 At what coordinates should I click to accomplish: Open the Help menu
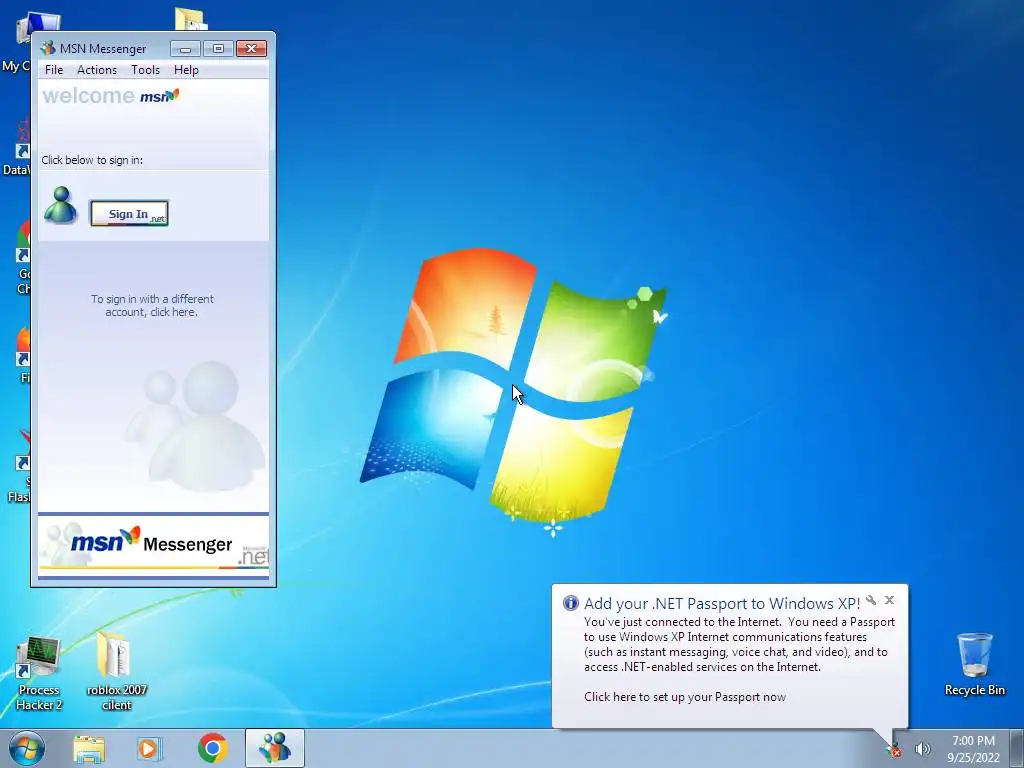click(186, 70)
